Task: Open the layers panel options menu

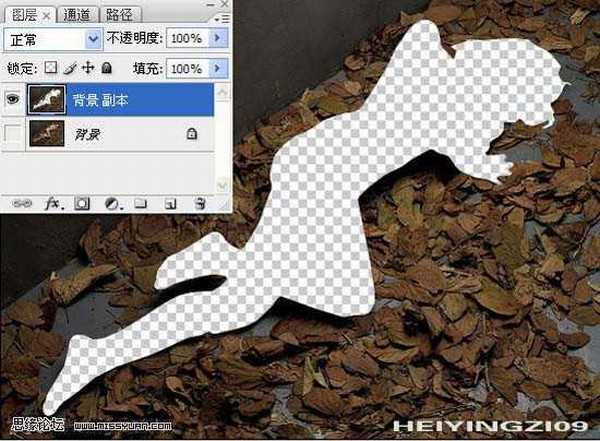Action: coord(222,18)
